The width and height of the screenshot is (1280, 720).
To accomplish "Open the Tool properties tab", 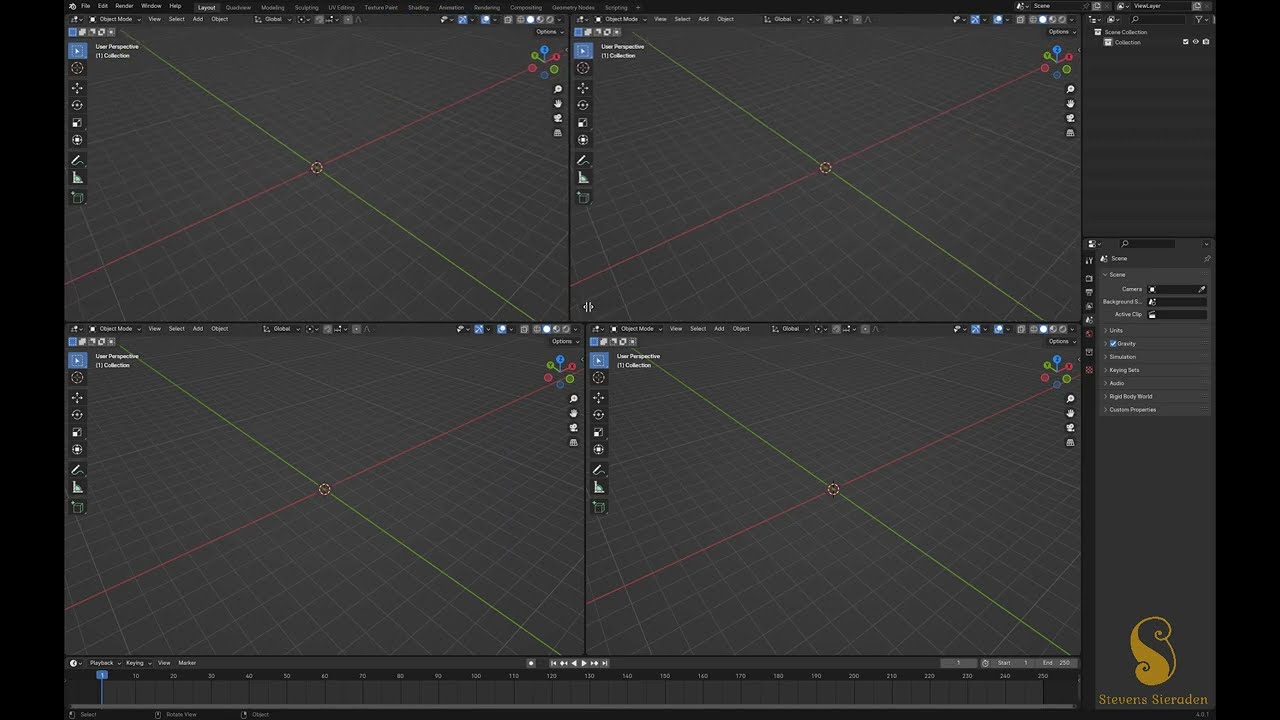I will click(x=1089, y=261).
